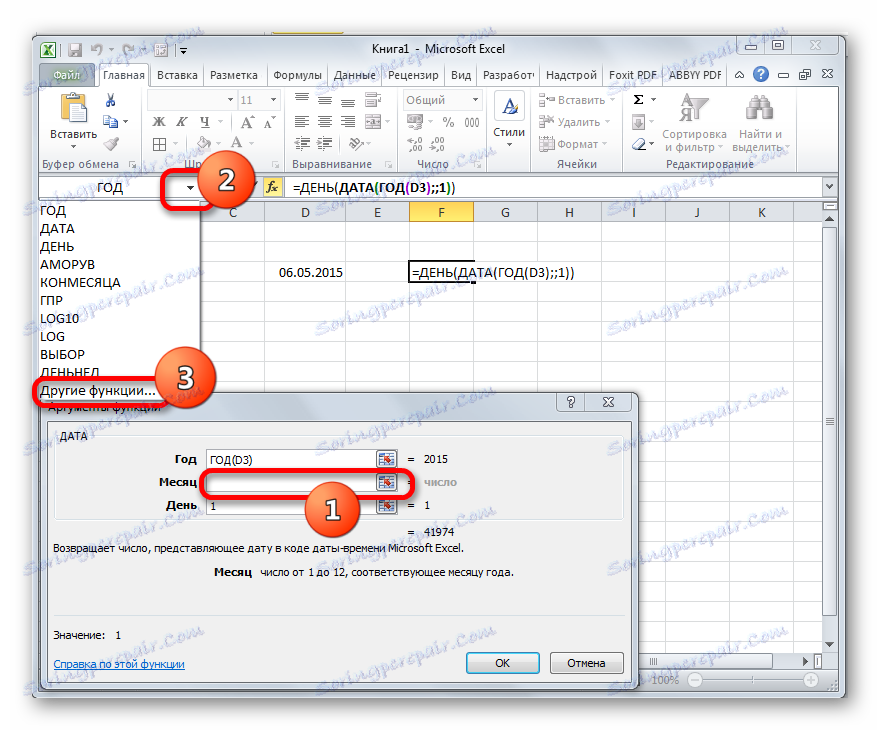Toggle italic formatting К
The image size is (880, 730).
180,121
